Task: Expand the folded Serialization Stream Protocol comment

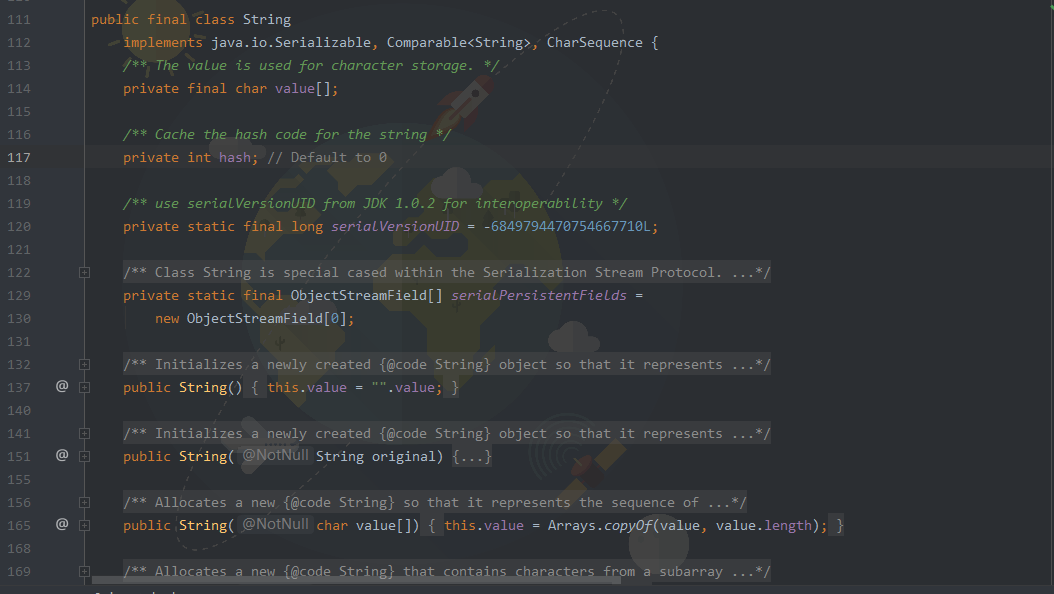Action: point(84,272)
